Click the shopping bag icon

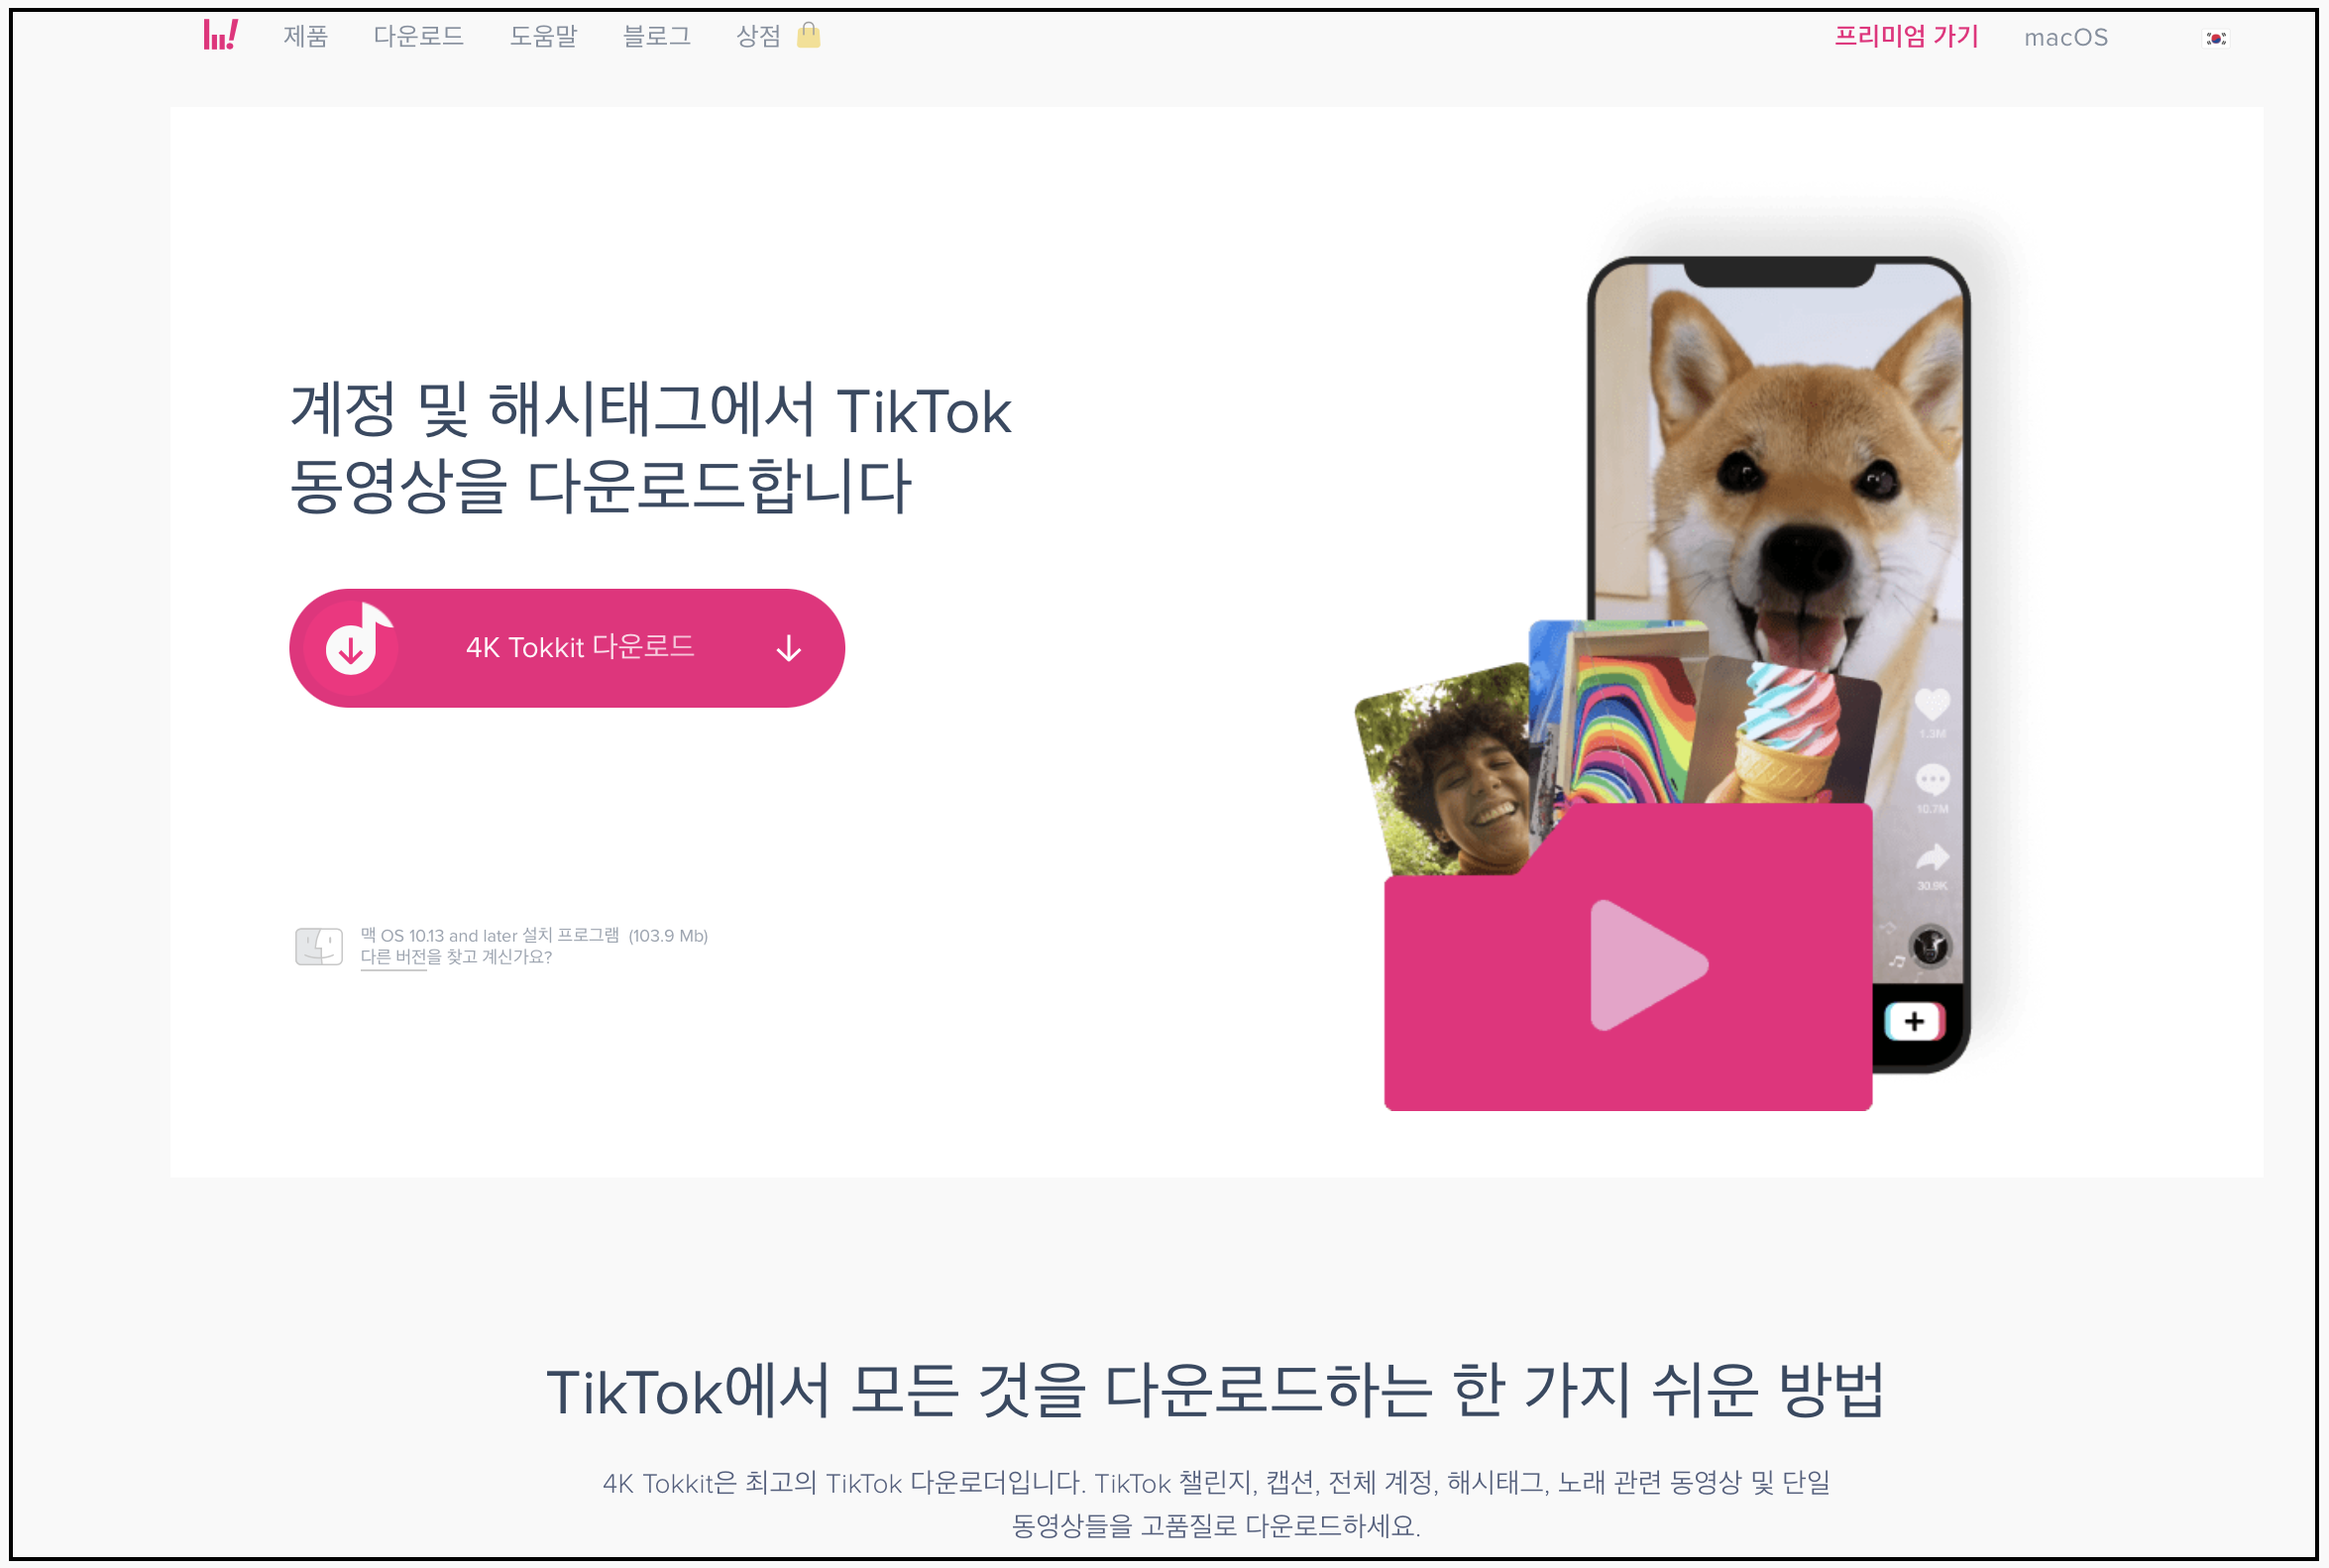(808, 36)
